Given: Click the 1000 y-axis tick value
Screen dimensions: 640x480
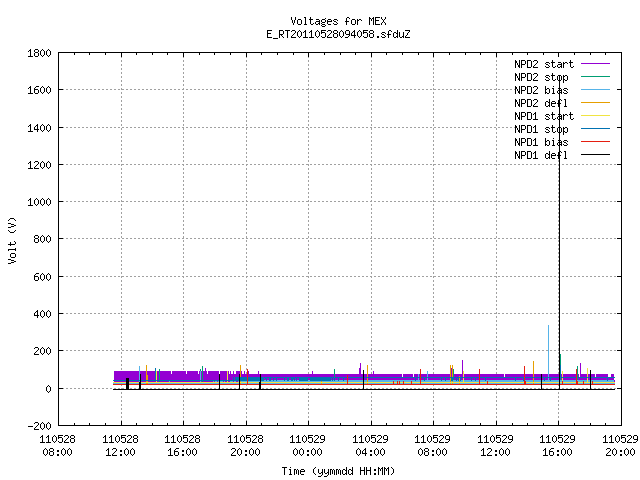Looking at the screenshot, I should pos(39,202).
